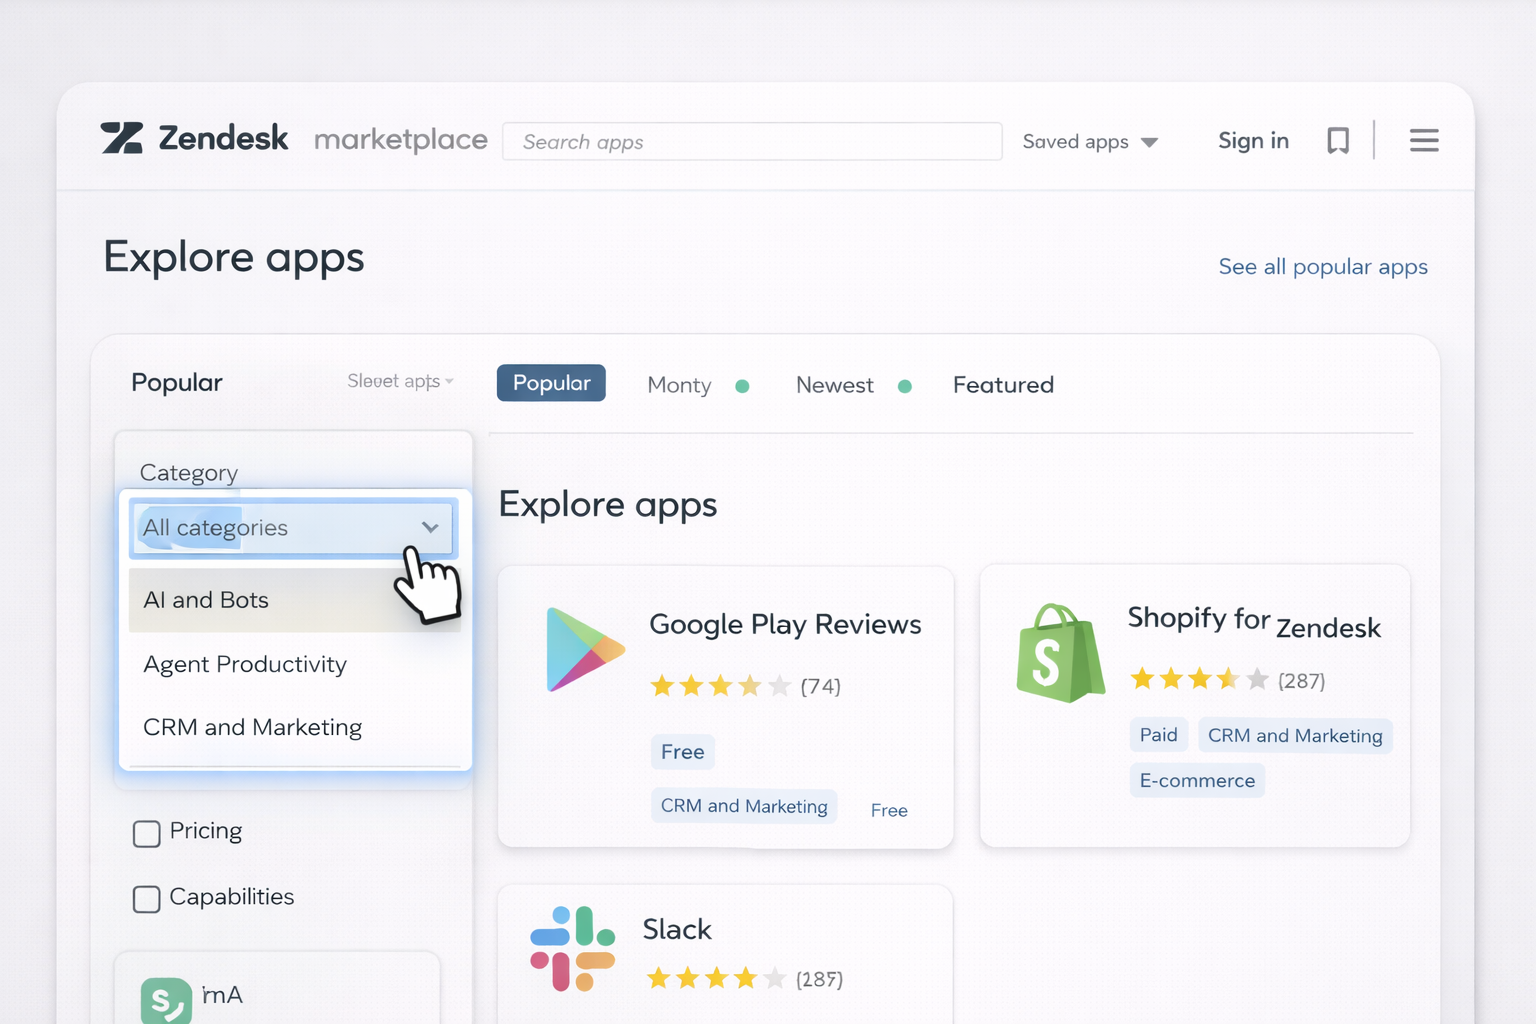Click the Google Play Reviews app logo

click(585, 649)
